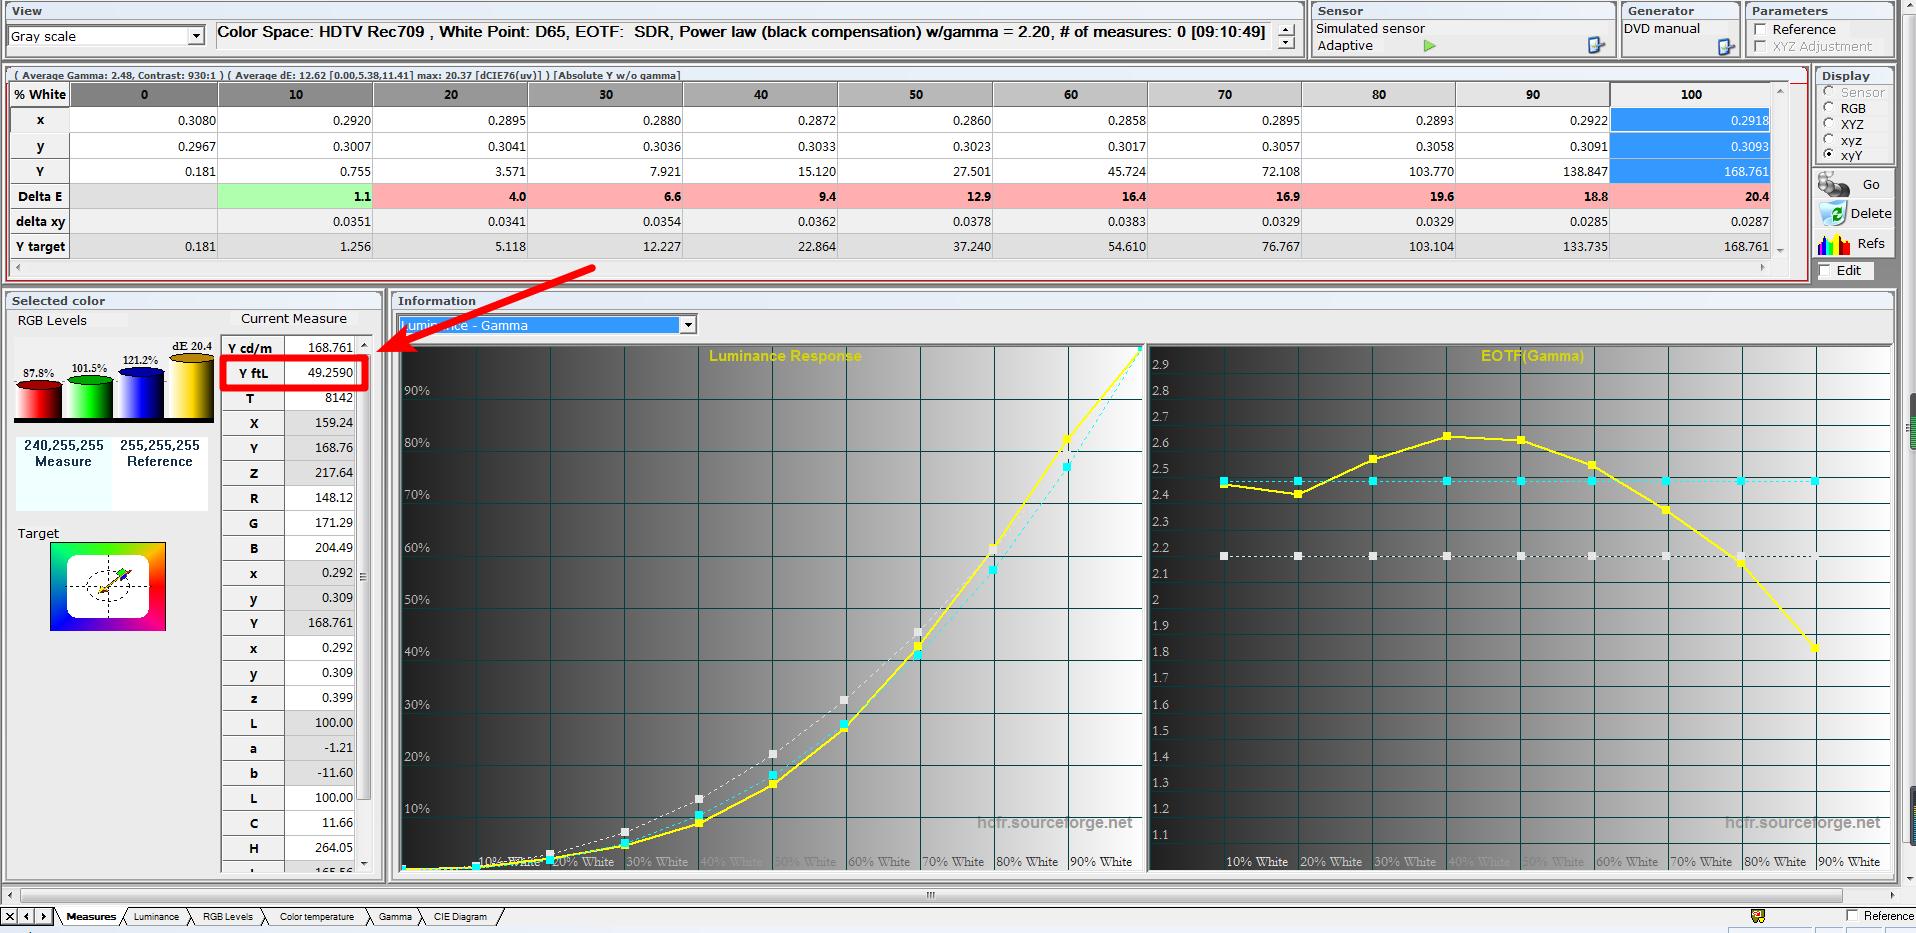
Task: Click status bar icon next to Reference checkbox
Action: tap(1758, 916)
